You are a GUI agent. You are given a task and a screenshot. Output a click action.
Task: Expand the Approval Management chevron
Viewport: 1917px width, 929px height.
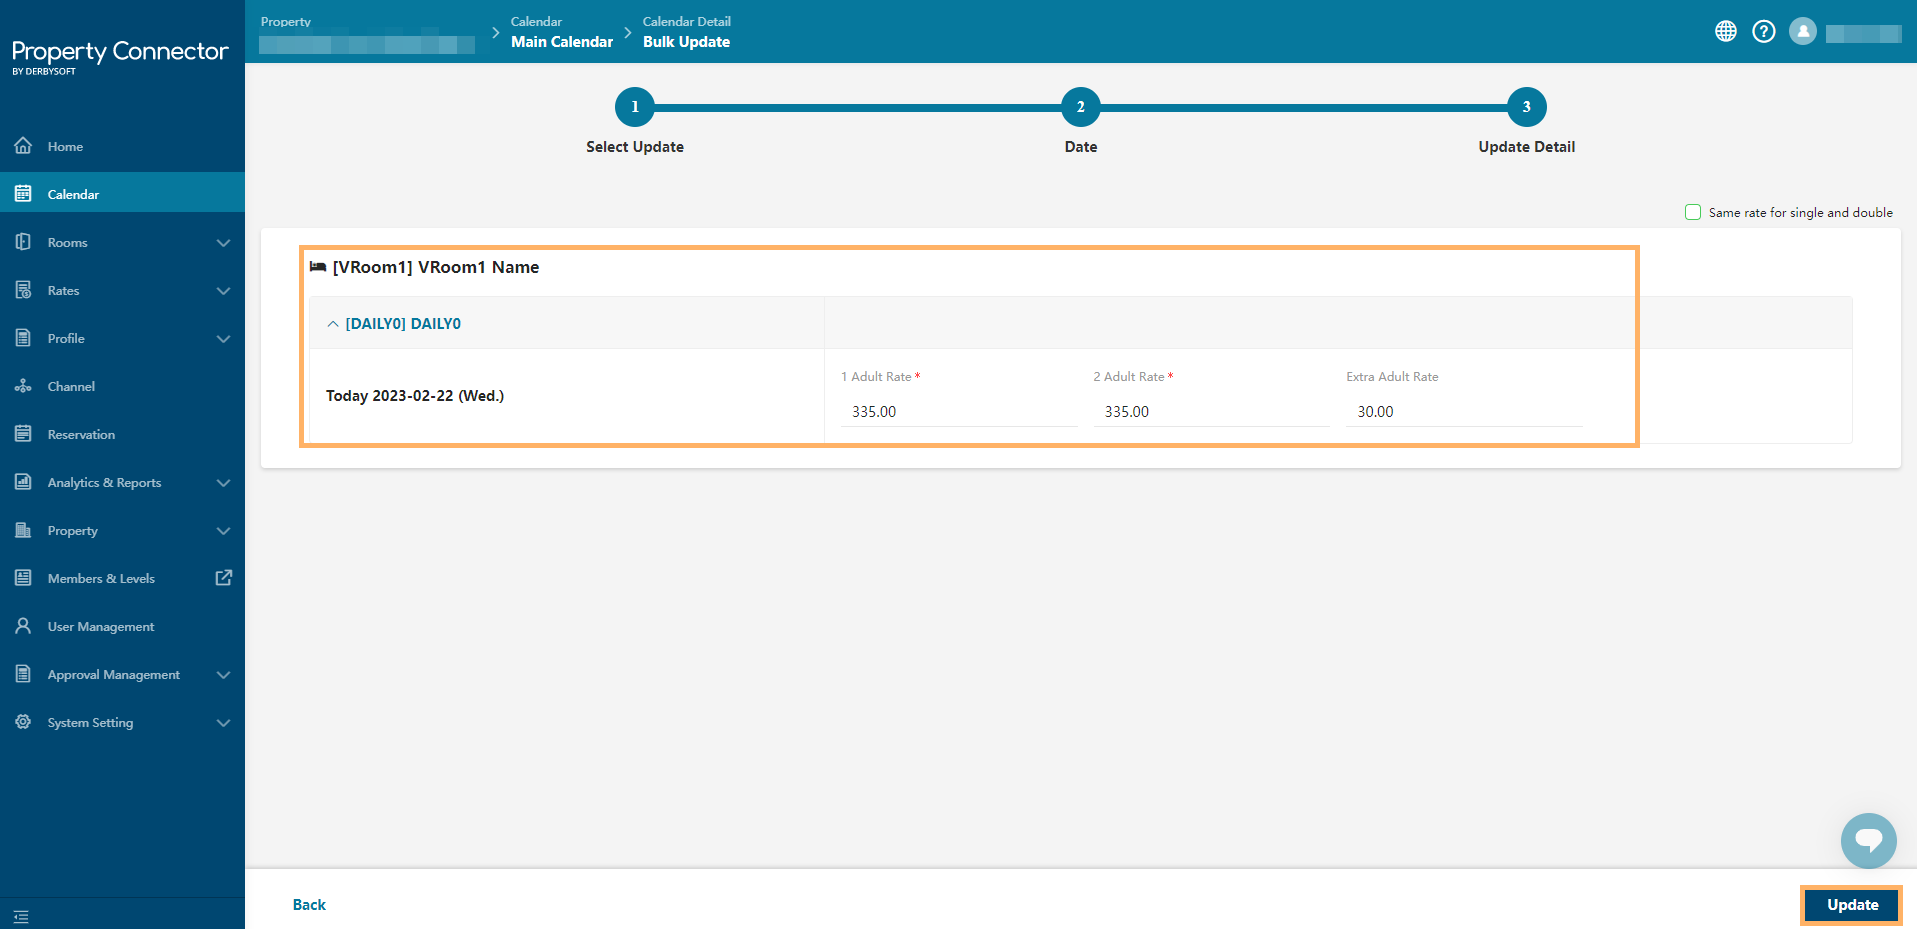223,675
